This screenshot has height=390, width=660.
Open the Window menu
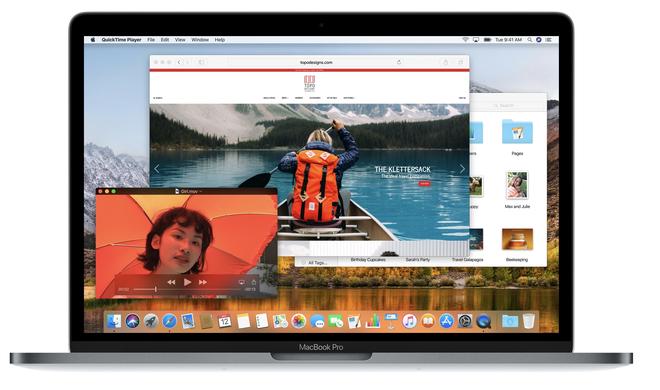(x=200, y=40)
